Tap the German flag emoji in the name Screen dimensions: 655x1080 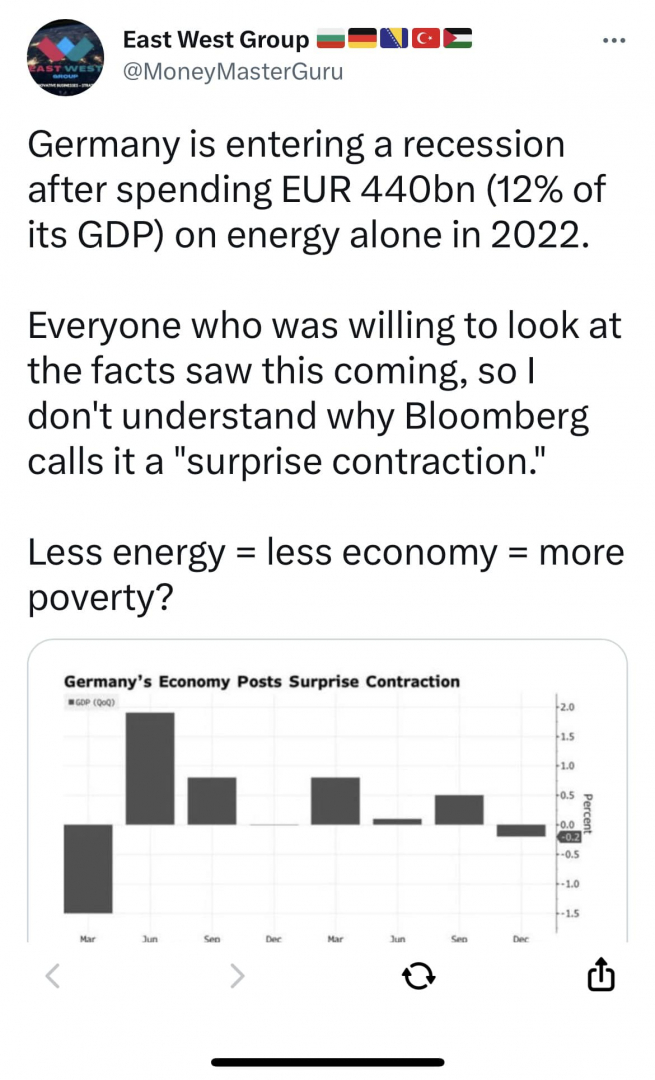tap(362, 39)
